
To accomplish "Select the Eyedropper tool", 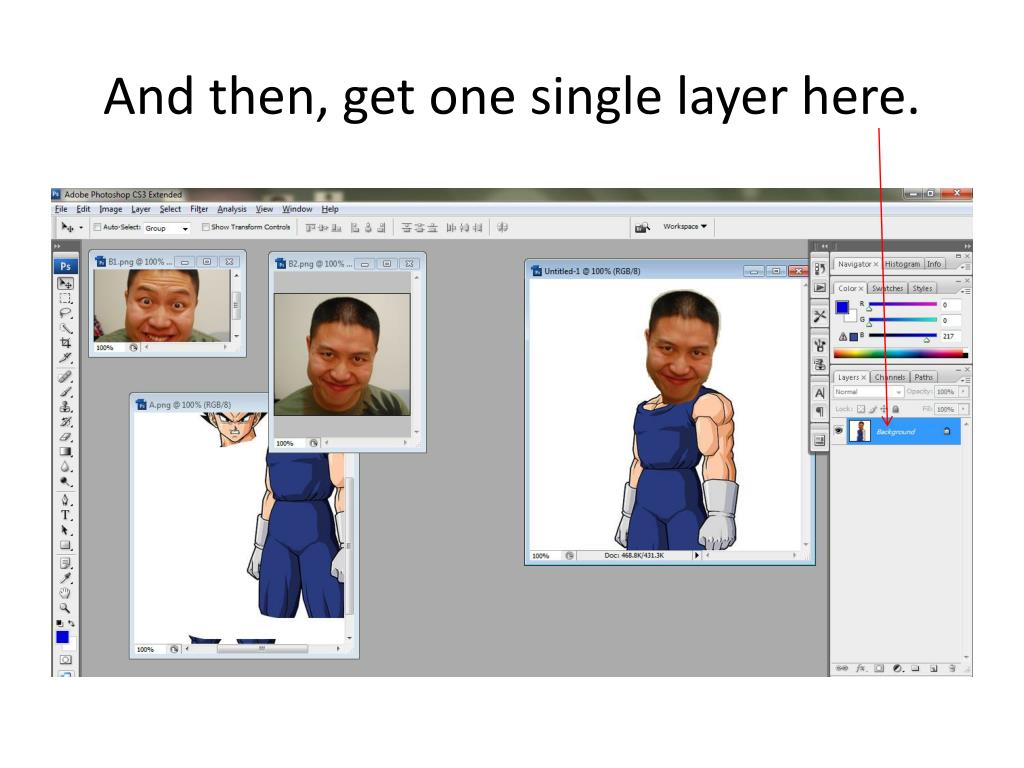I will click(65, 578).
